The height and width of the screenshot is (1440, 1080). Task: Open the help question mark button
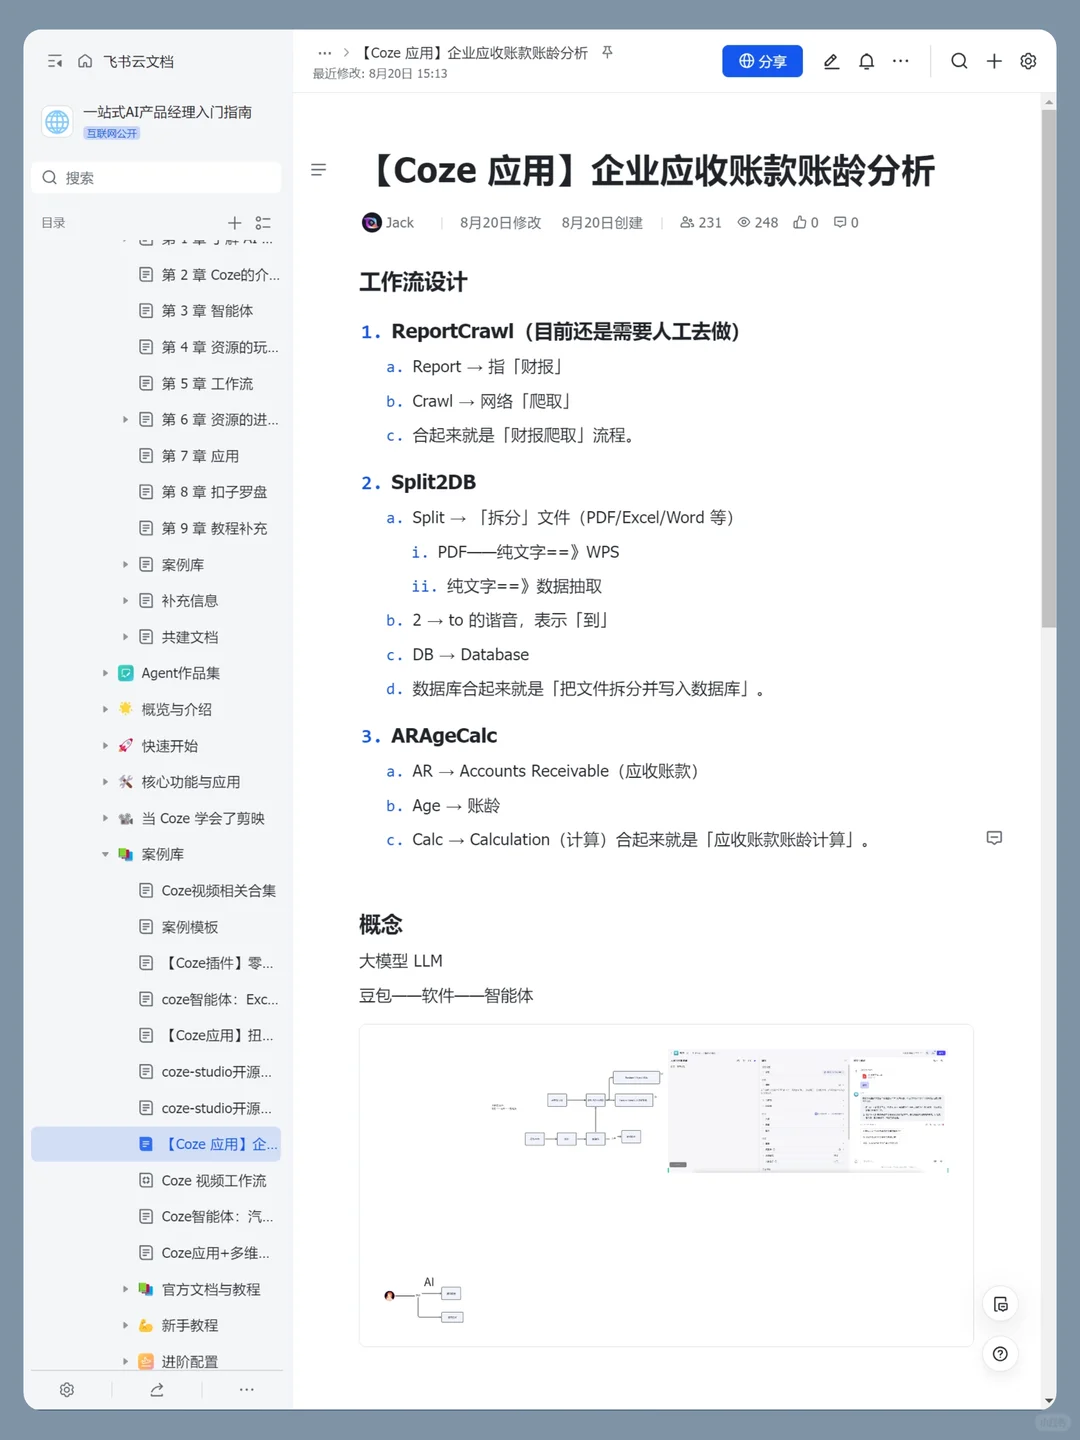(1000, 1354)
